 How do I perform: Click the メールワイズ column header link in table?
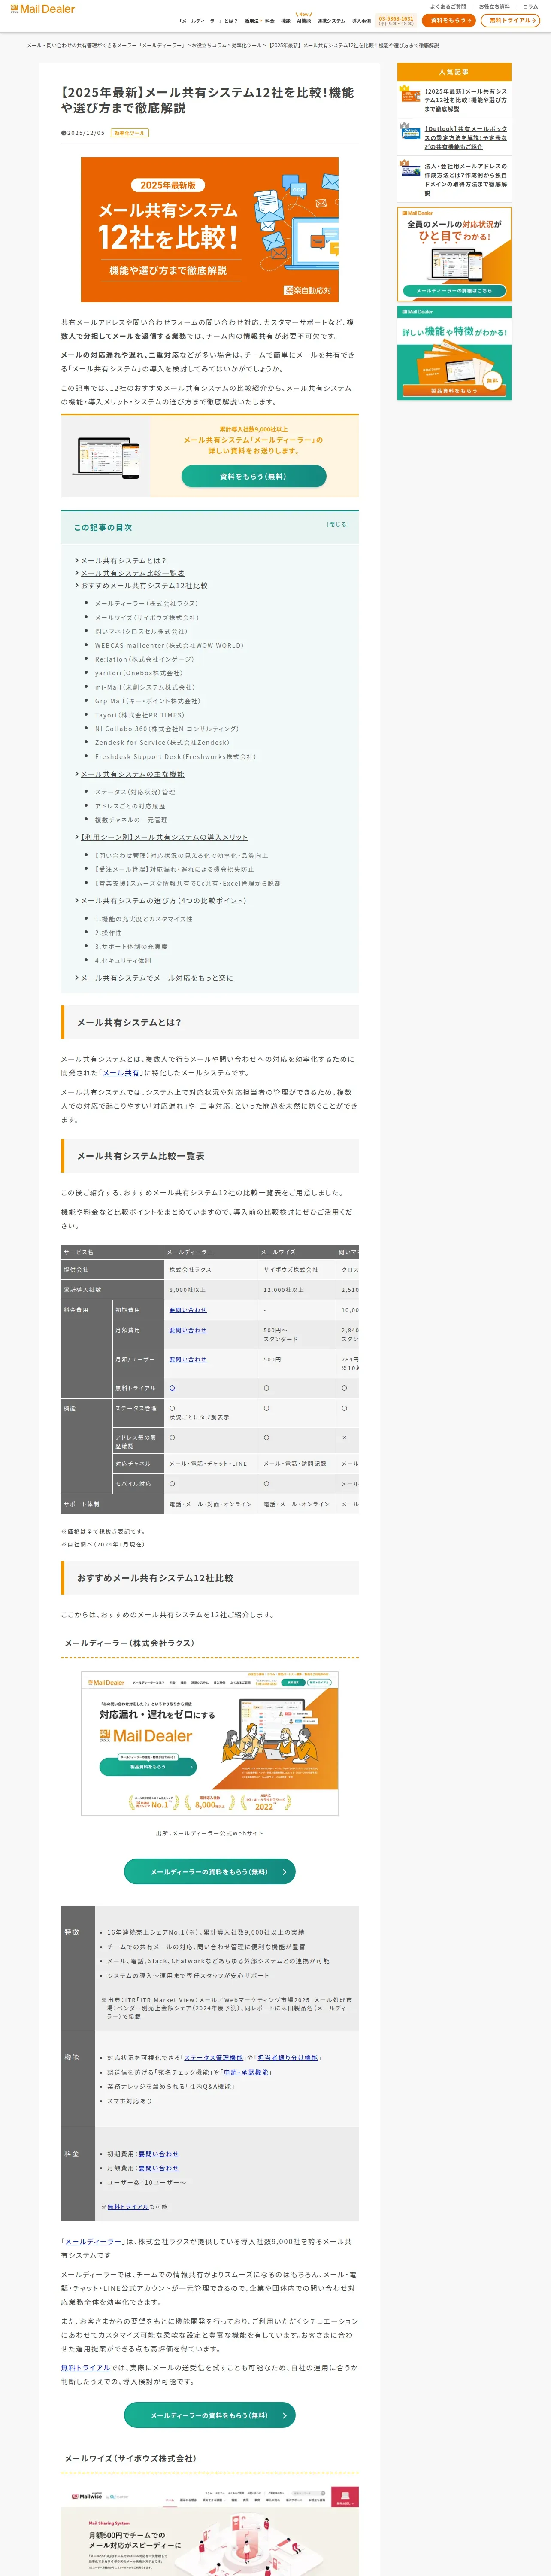279,1252
